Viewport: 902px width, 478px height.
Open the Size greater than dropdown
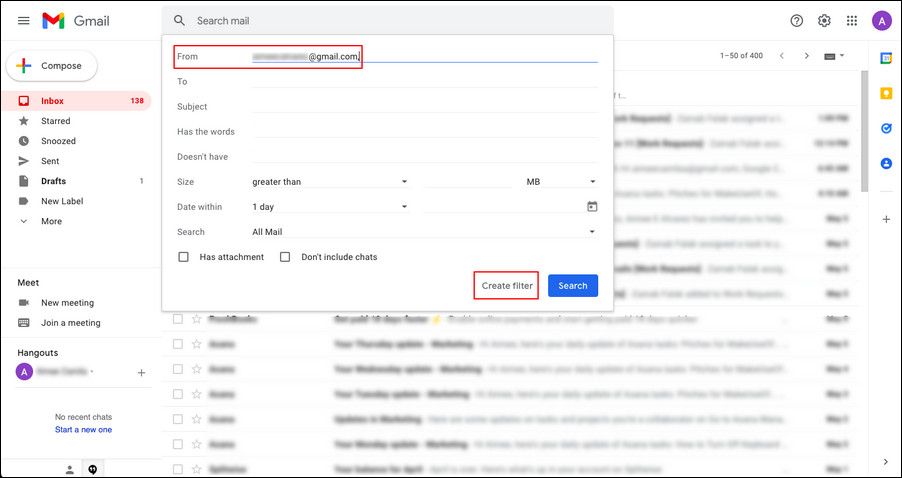(x=330, y=182)
